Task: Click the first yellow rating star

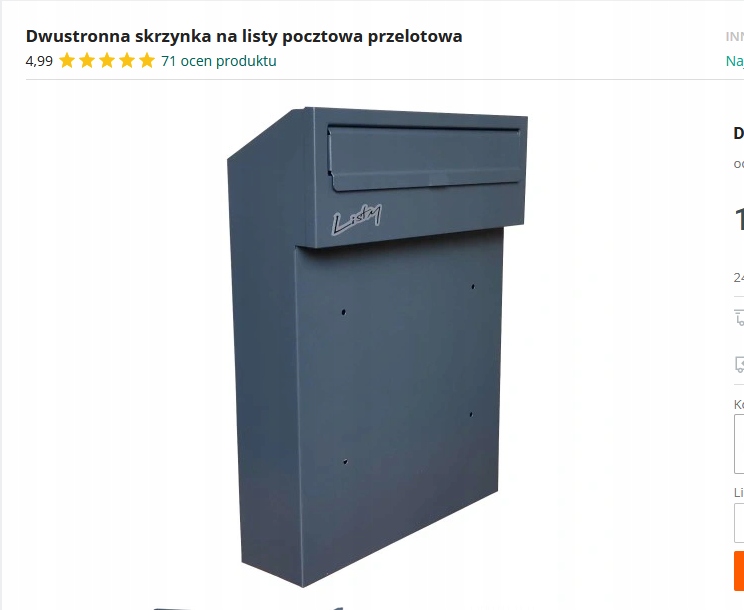Action: (x=67, y=61)
